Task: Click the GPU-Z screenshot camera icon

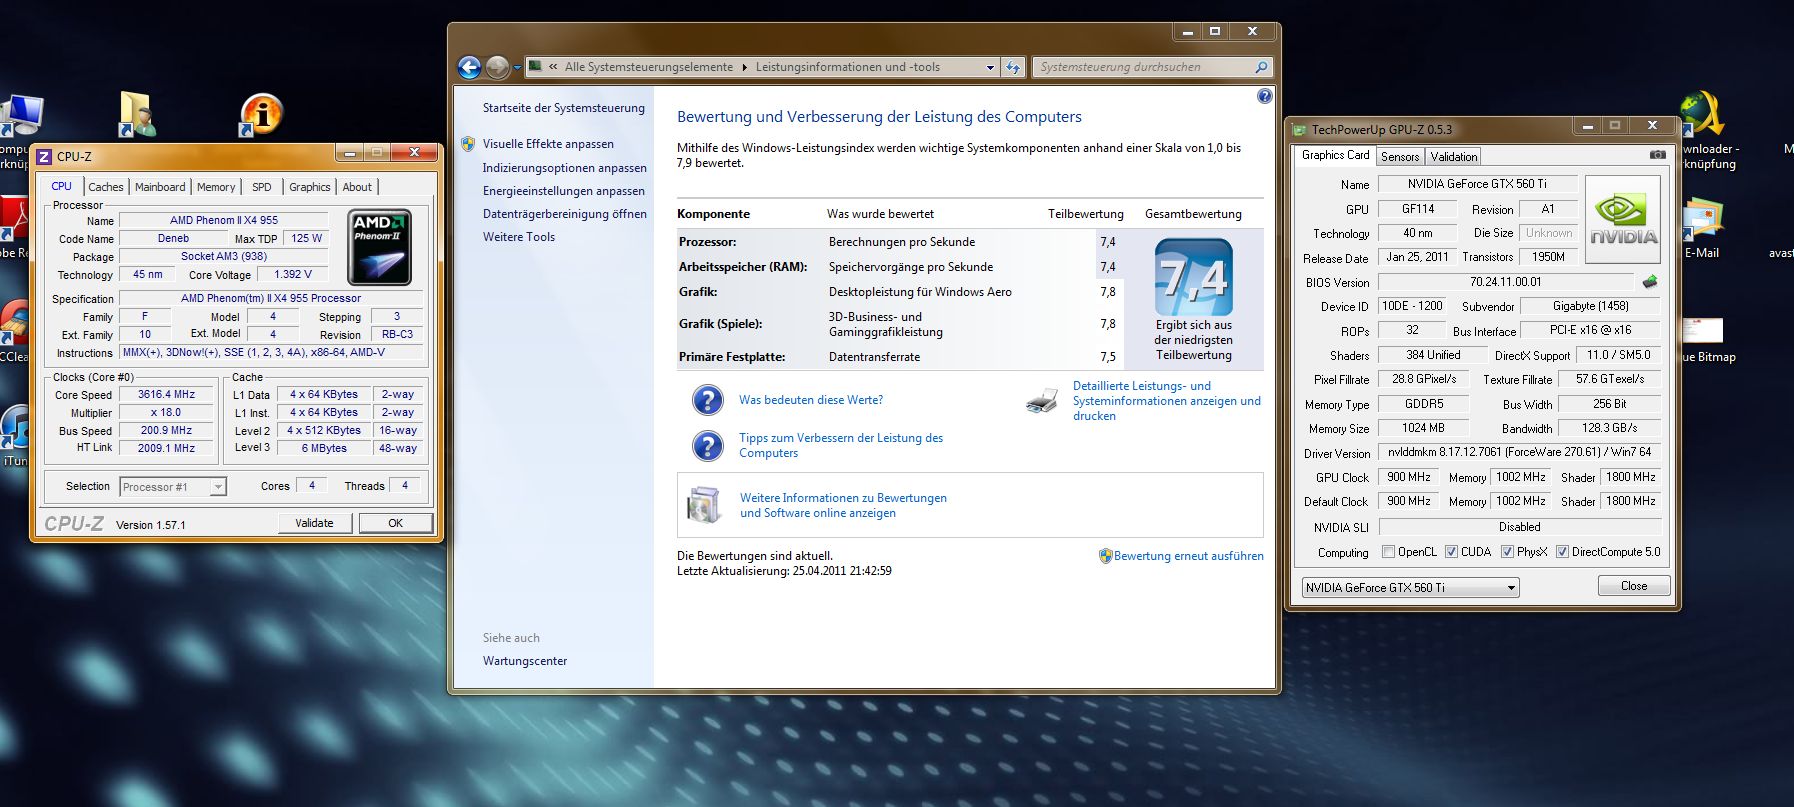Action: (1657, 155)
